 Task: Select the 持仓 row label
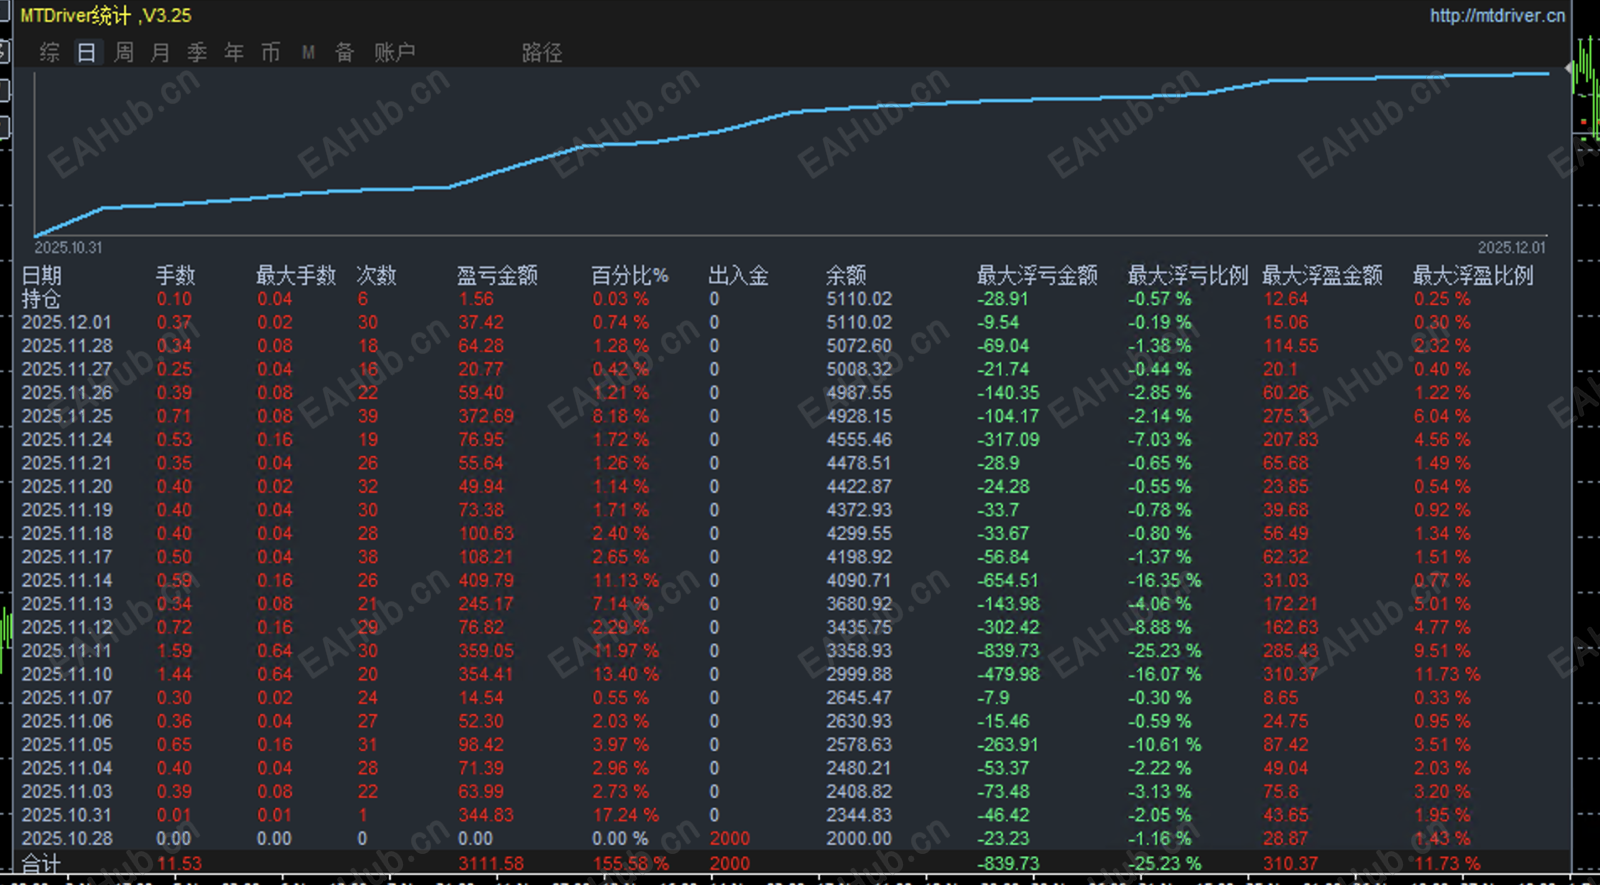click(x=42, y=299)
